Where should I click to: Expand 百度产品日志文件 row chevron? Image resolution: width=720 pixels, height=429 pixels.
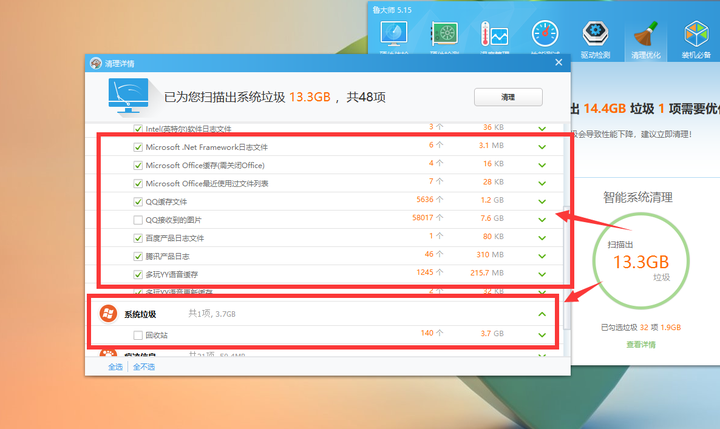point(542,238)
